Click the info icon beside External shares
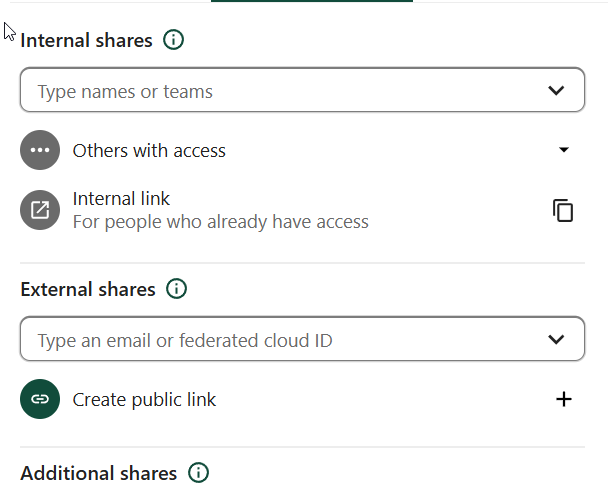Viewport: 608px width, 494px height. click(177, 289)
